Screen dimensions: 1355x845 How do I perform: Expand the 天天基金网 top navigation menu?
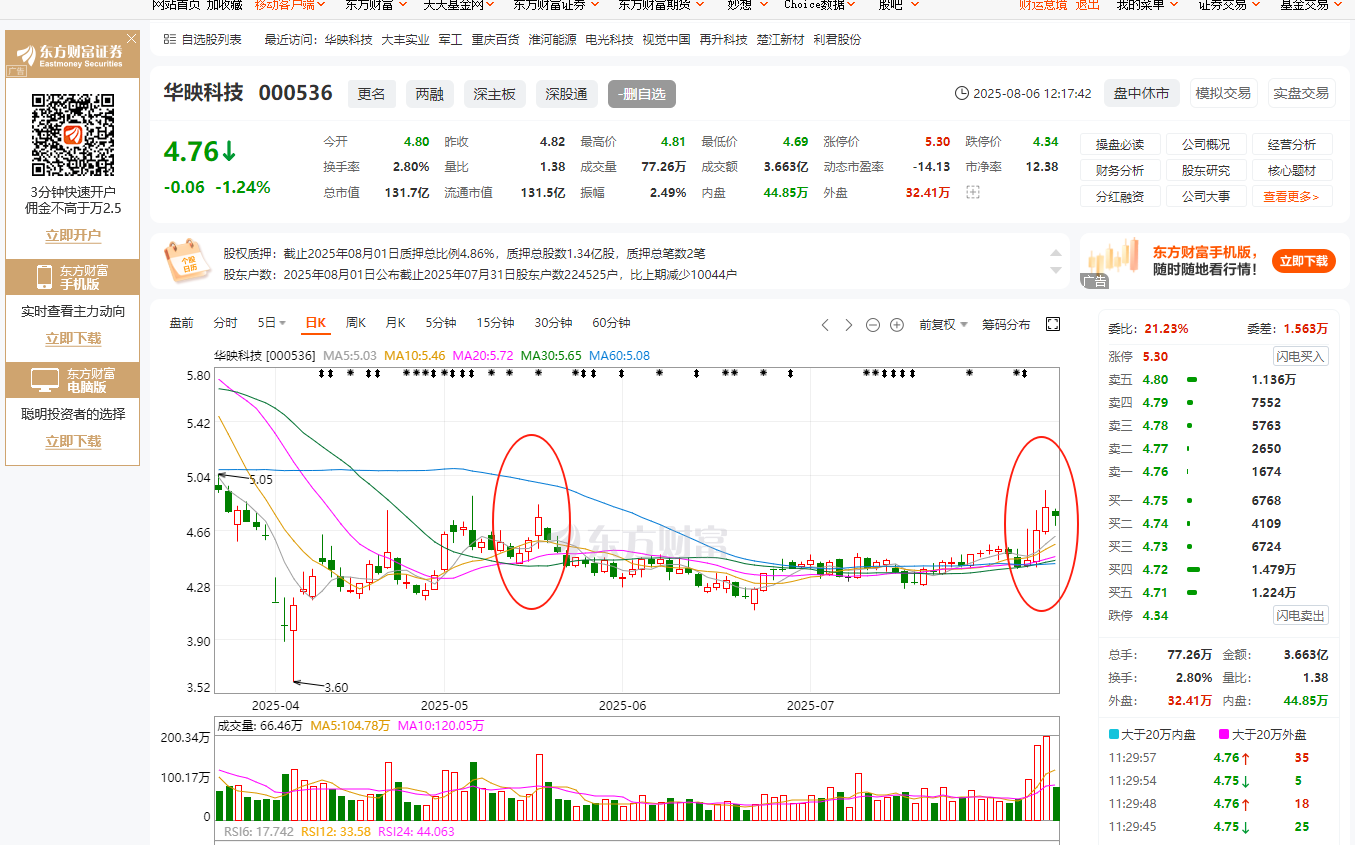pyautogui.click(x=459, y=5)
